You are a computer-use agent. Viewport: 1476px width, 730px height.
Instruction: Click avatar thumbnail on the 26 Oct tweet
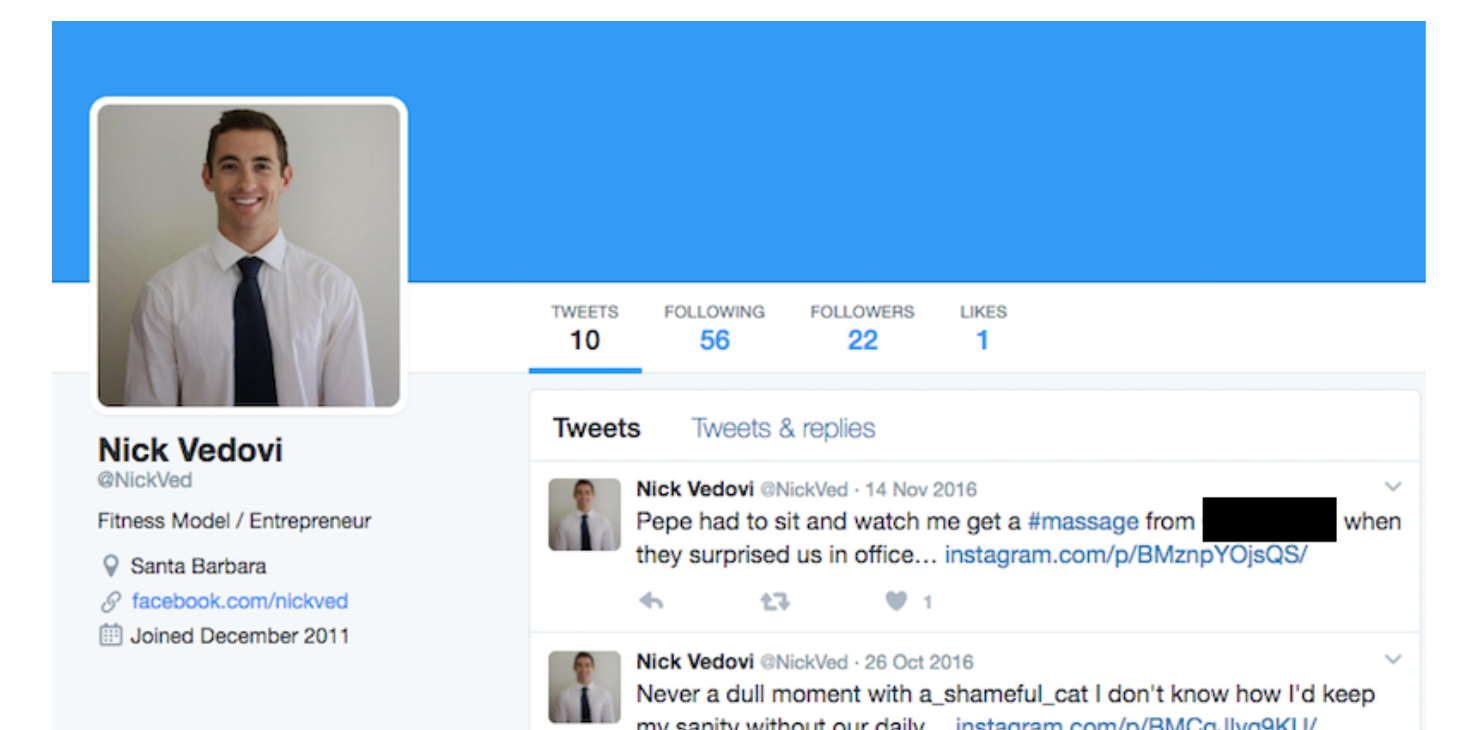tap(584, 687)
